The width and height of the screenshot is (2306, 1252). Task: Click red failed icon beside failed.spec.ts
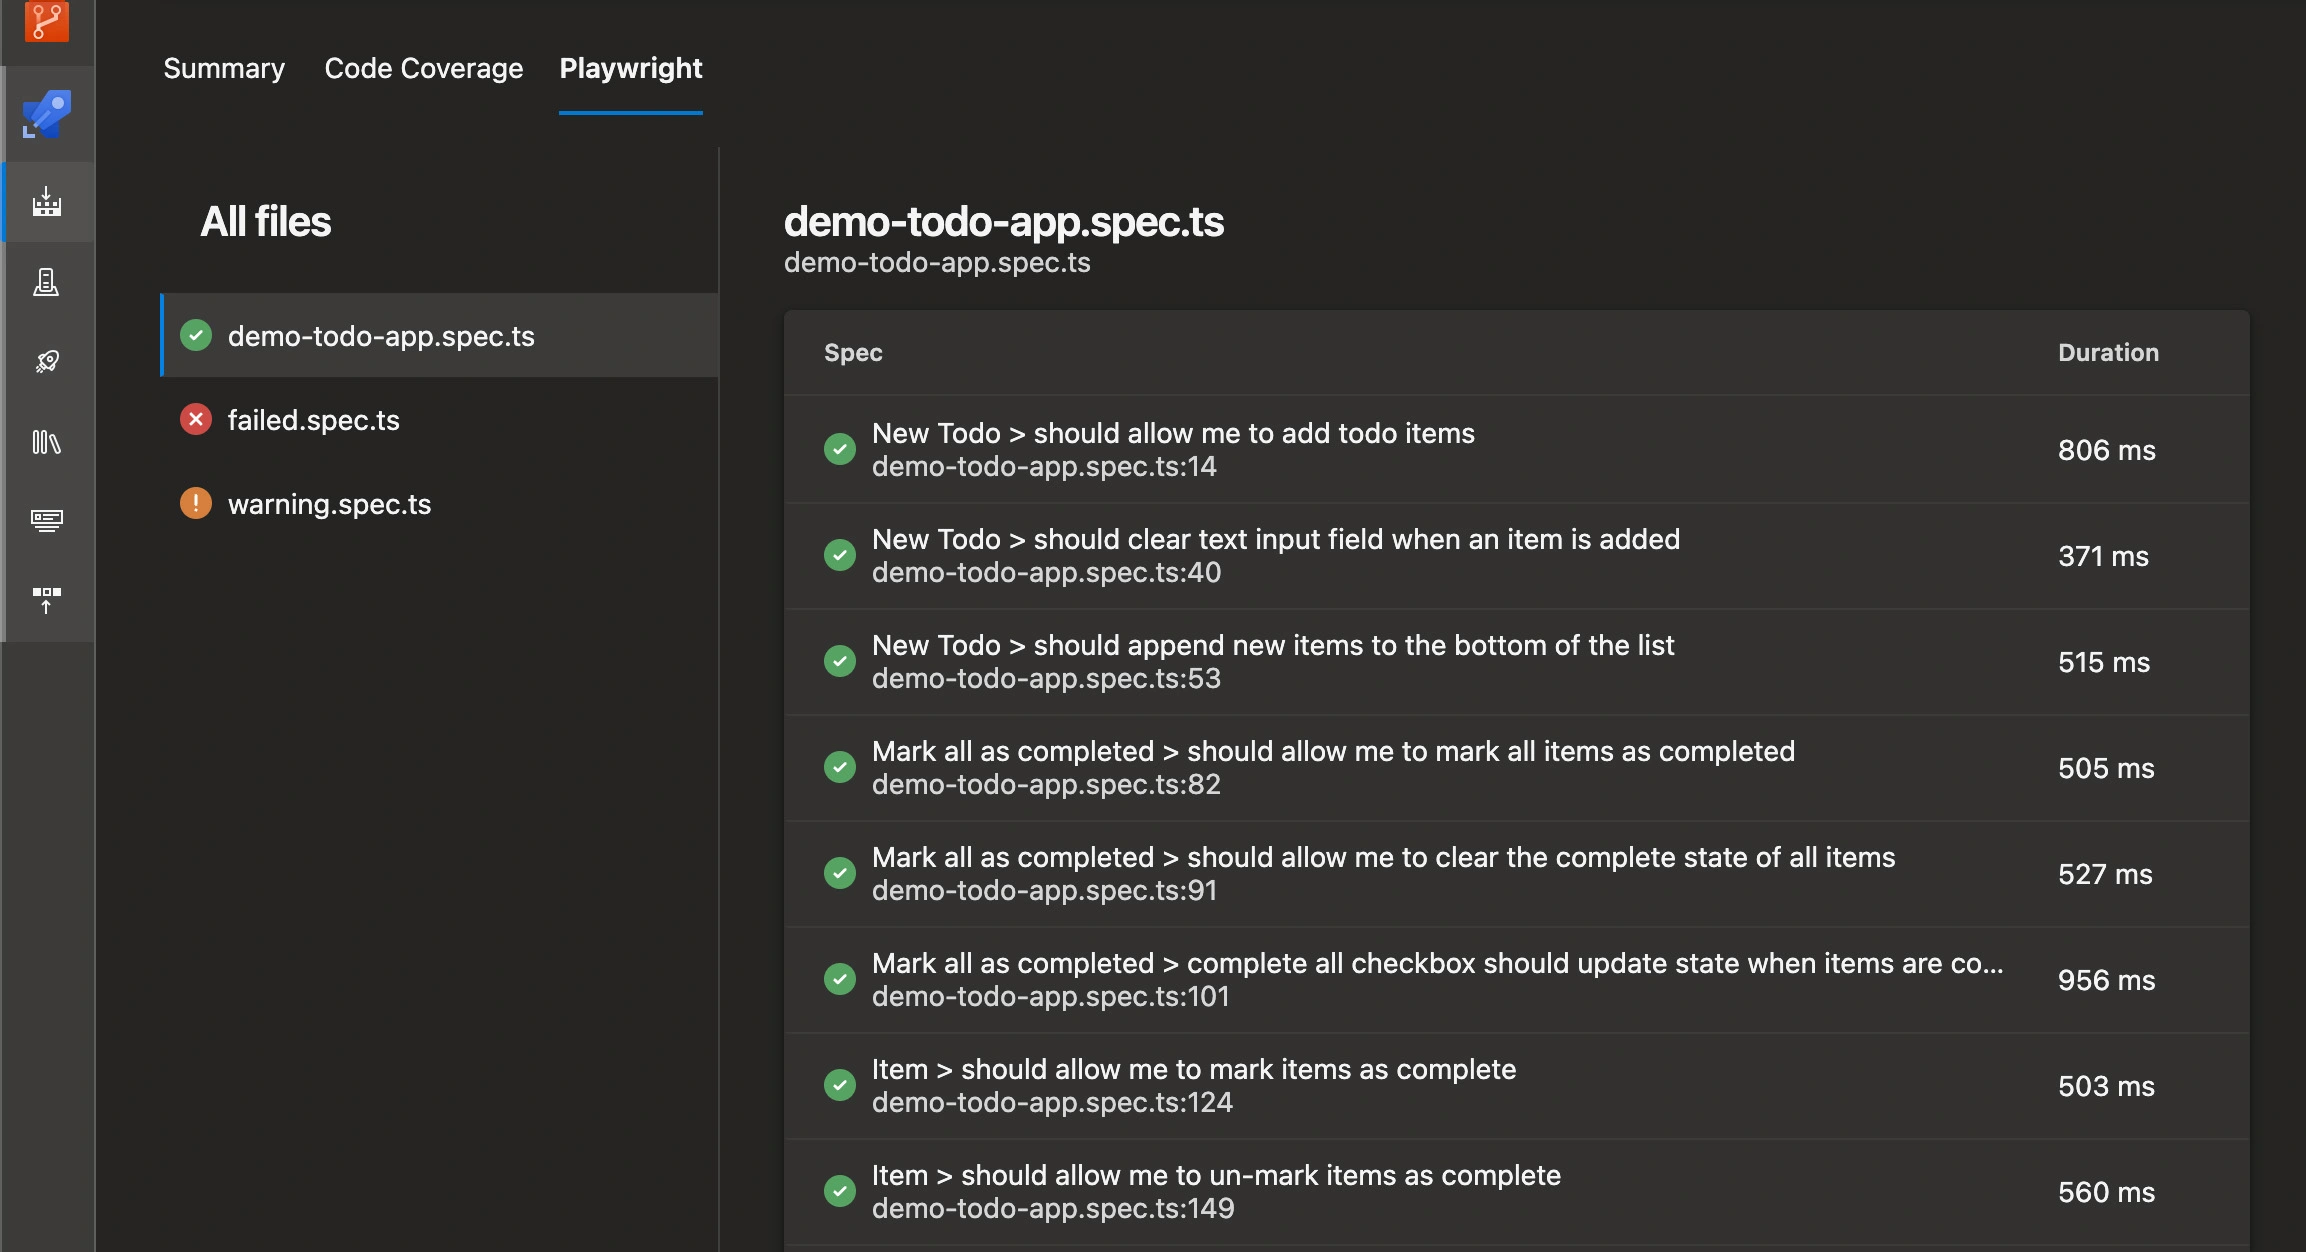click(196, 419)
